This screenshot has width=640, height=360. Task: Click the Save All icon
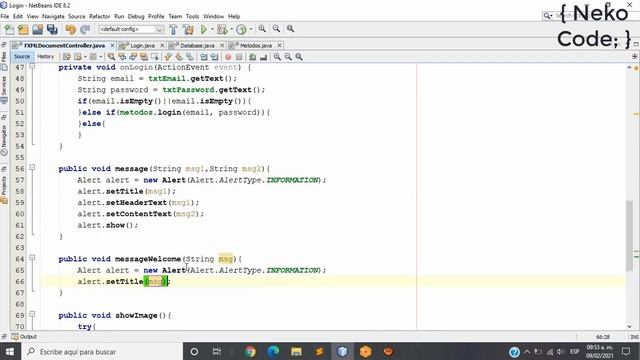click(52, 29)
